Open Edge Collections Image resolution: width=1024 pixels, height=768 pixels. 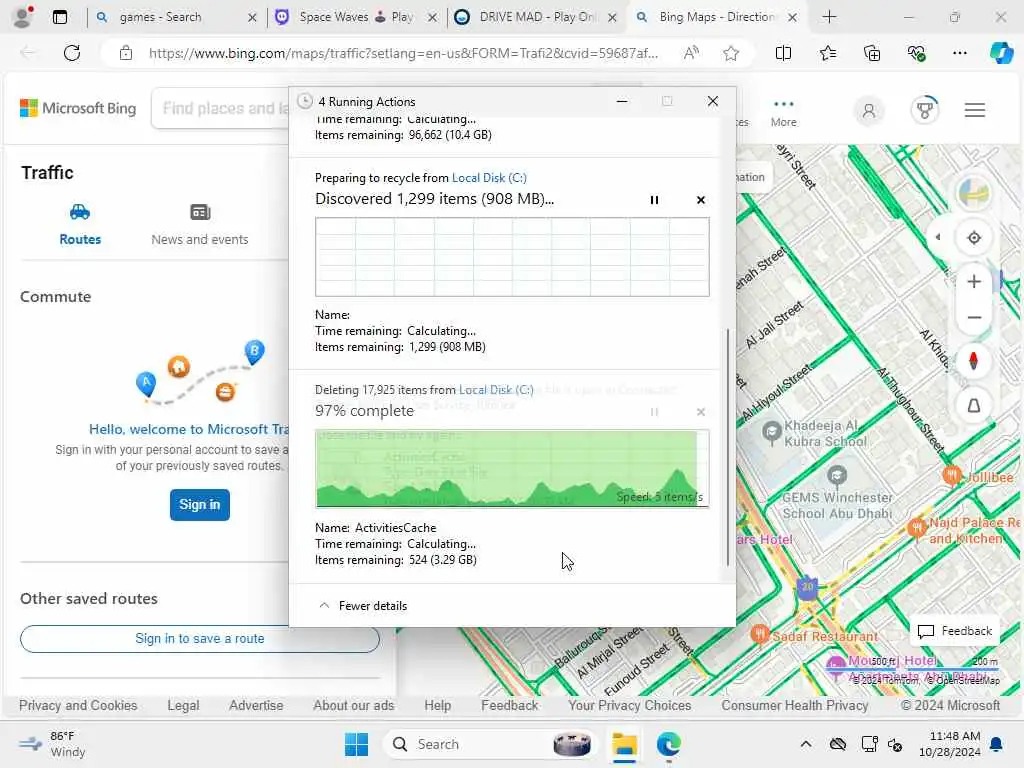[872, 53]
